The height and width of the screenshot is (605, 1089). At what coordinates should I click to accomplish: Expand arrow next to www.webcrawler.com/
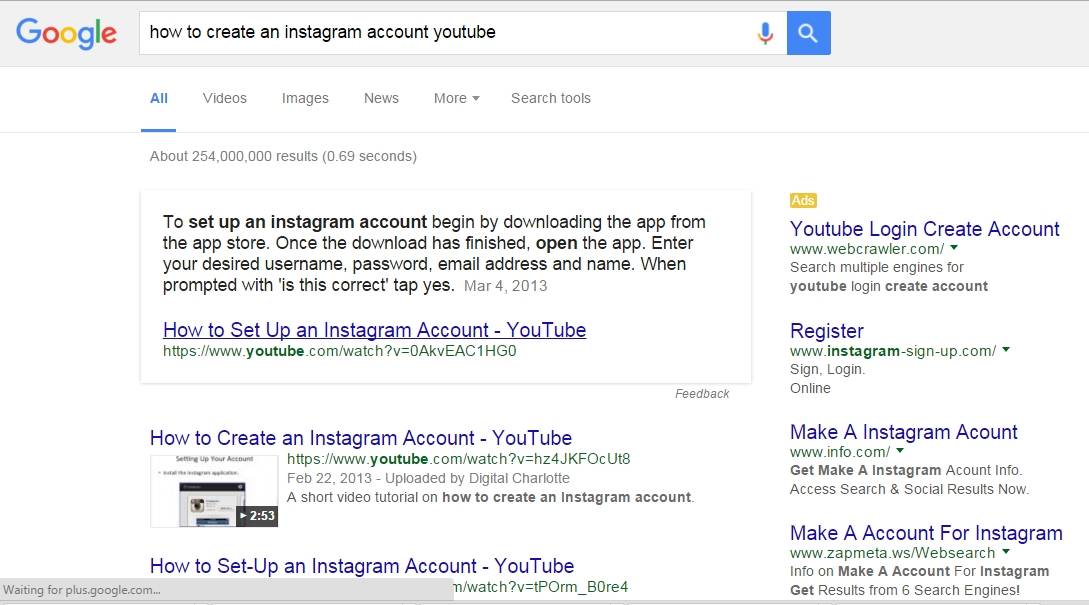tap(954, 247)
